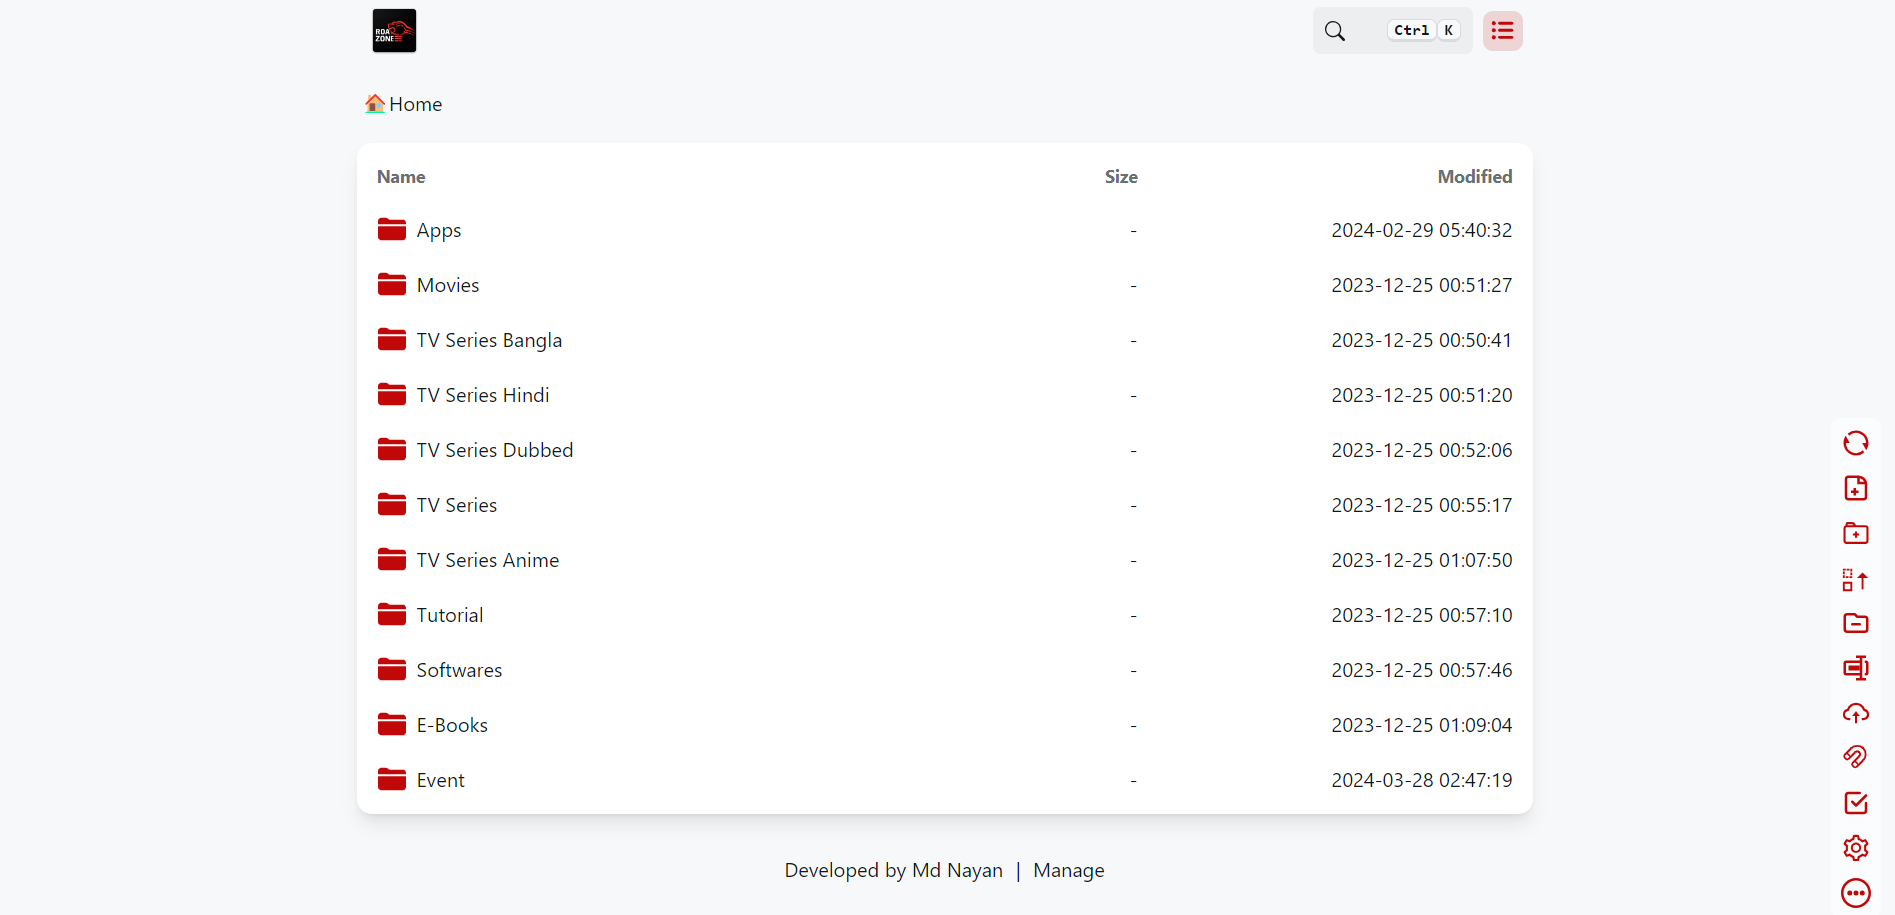Switch layout using the list view button
This screenshot has width=1895, height=915.
[1502, 31]
